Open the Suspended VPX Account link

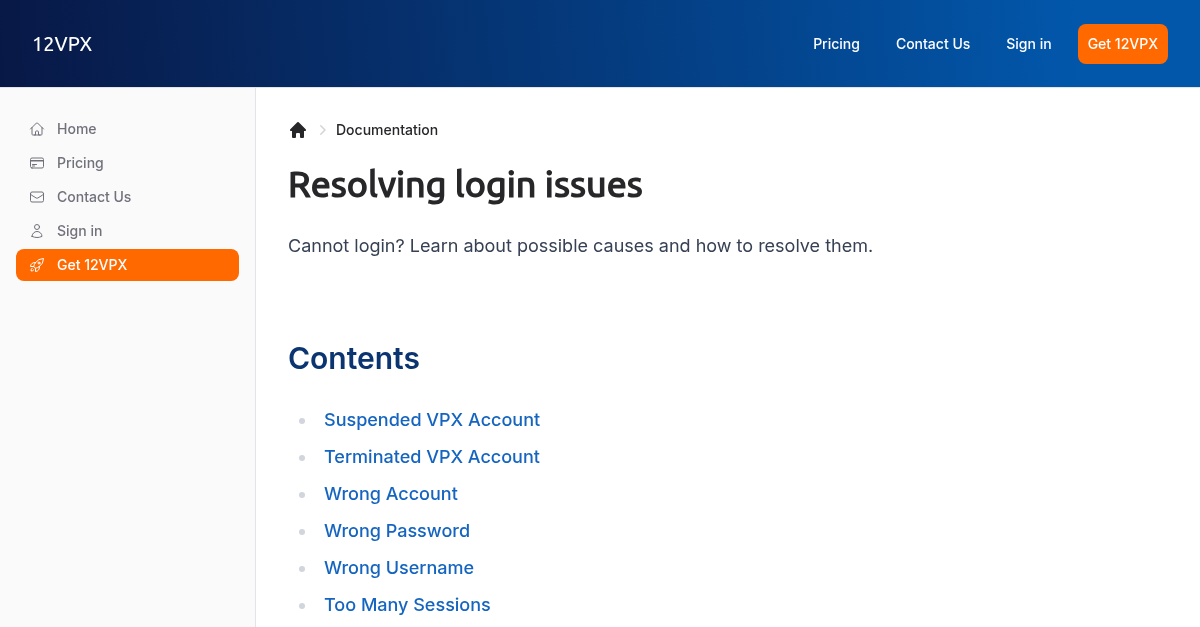(x=432, y=420)
